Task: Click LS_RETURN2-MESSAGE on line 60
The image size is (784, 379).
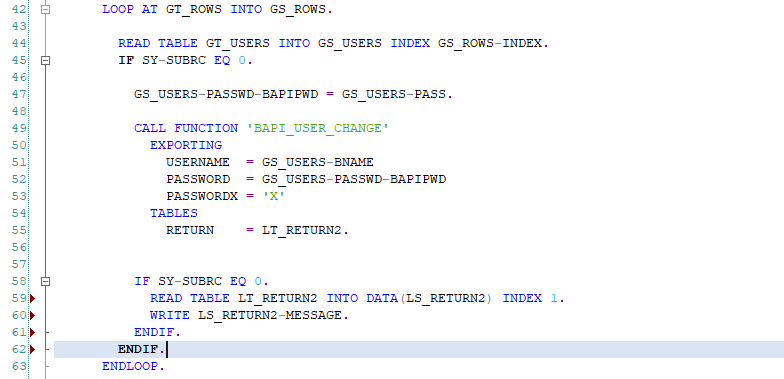Action: click(270, 316)
